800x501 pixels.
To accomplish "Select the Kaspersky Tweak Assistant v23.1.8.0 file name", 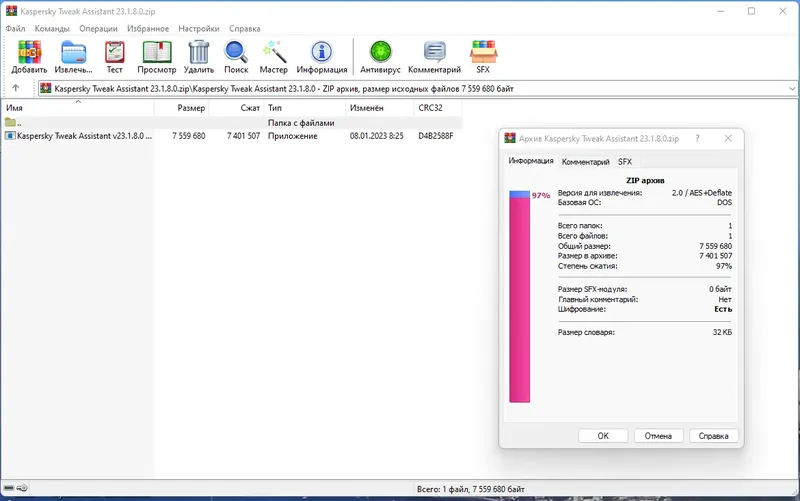I will [x=84, y=136].
